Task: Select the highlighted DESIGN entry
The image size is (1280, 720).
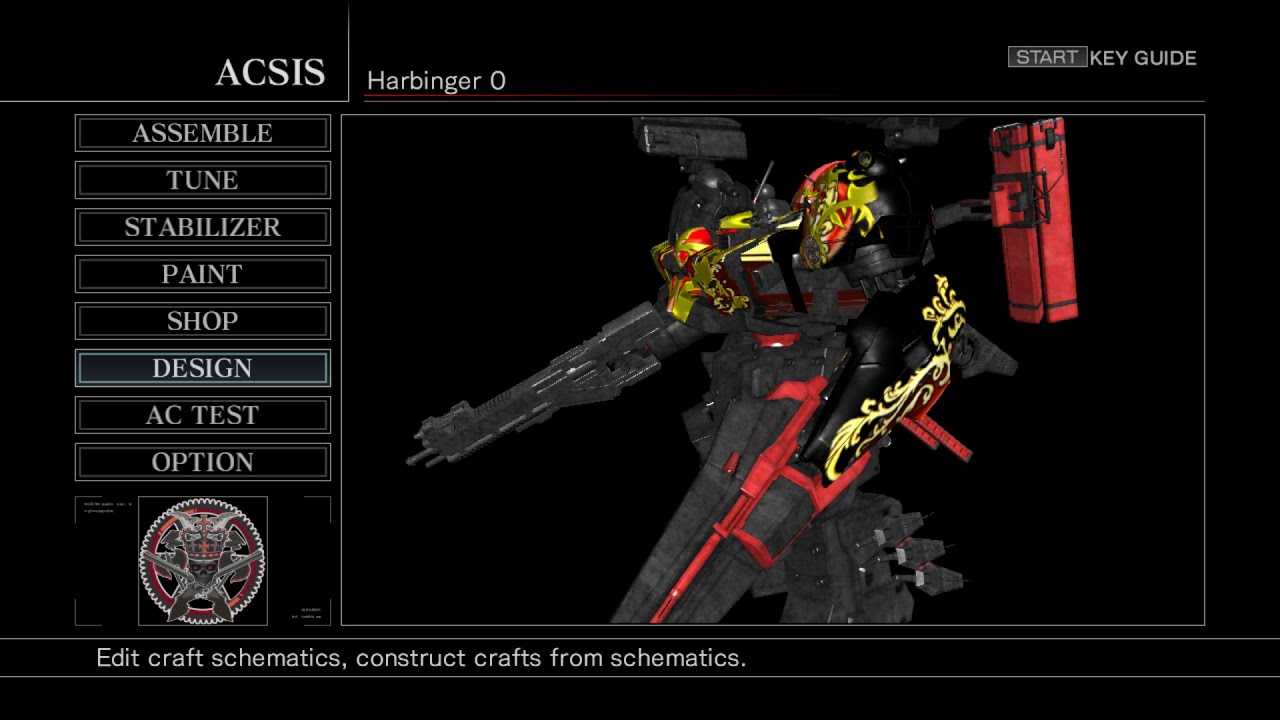Action: pos(202,368)
